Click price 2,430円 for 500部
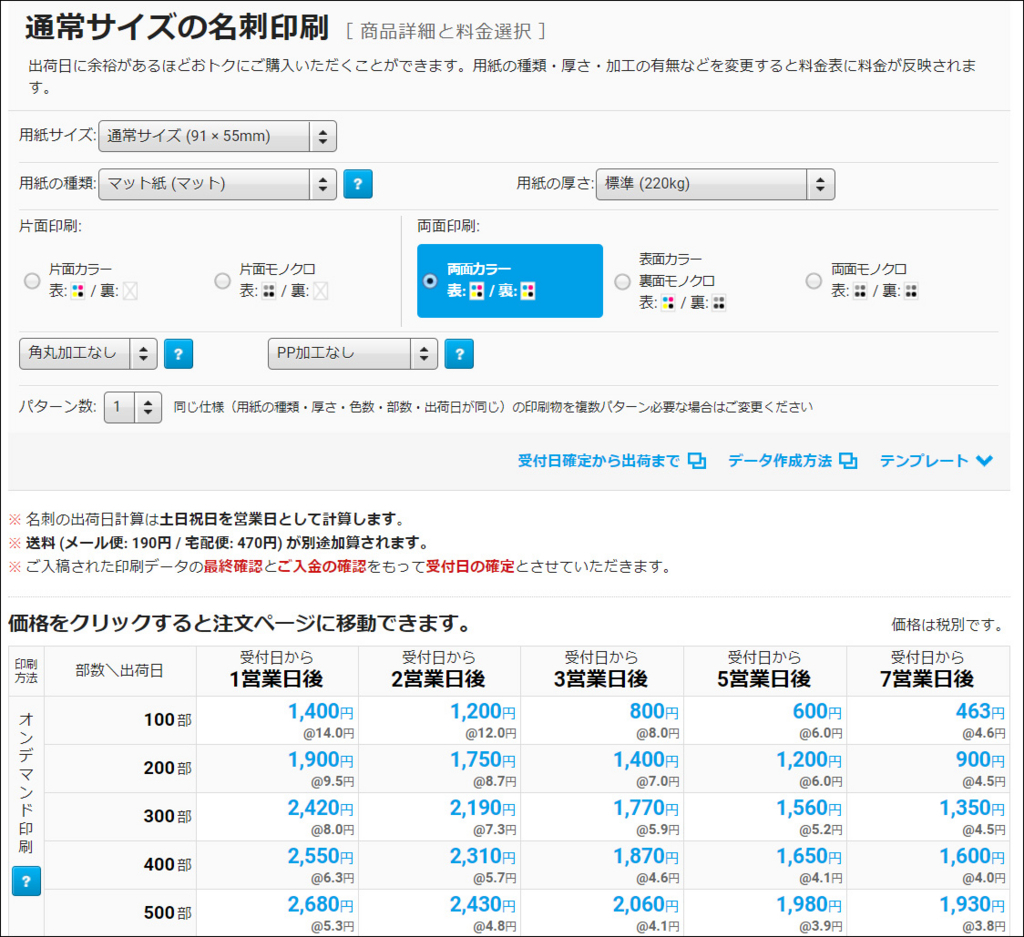Image resolution: width=1024 pixels, height=937 pixels. [x=483, y=905]
